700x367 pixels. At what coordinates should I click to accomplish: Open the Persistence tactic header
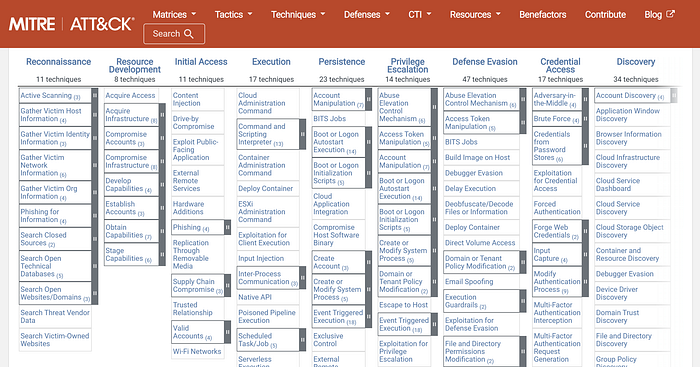342,62
